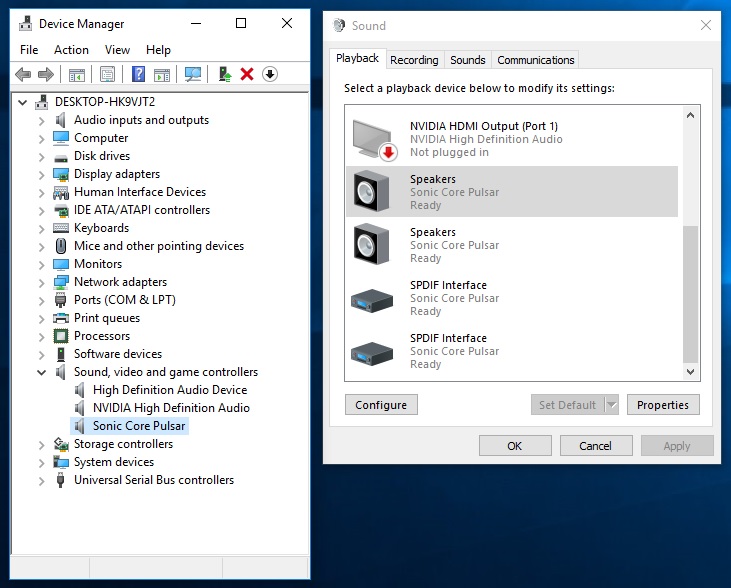Viewport: 731px width, 588px height.
Task: Scan for hardware changes toolbar icon
Action: click(193, 74)
